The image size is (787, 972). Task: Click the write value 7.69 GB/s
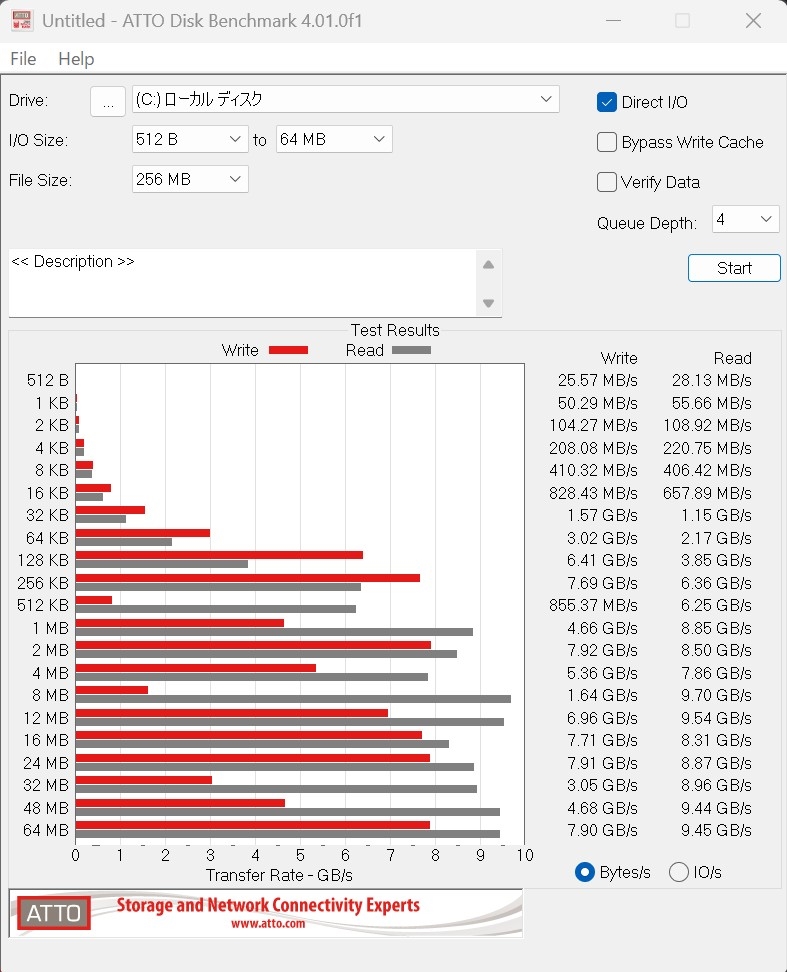point(602,583)
